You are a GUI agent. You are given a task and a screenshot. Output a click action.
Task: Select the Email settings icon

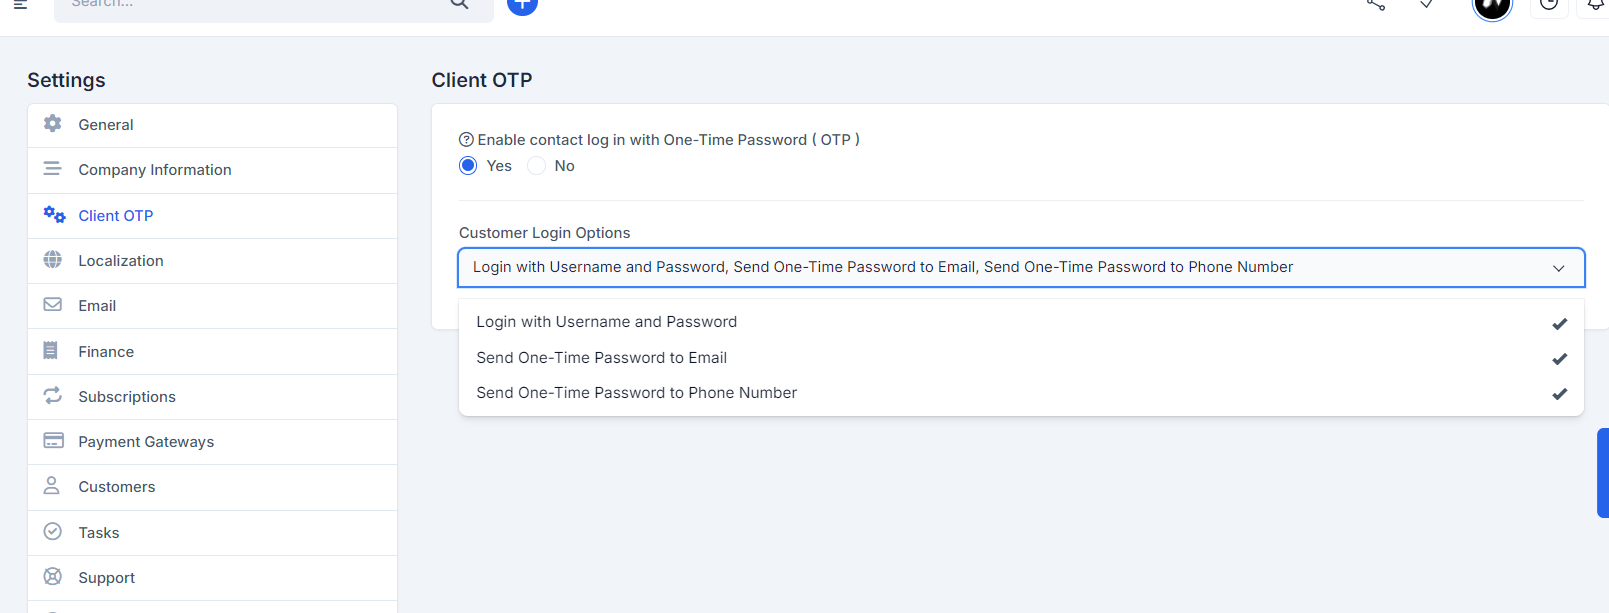[52, 305]
